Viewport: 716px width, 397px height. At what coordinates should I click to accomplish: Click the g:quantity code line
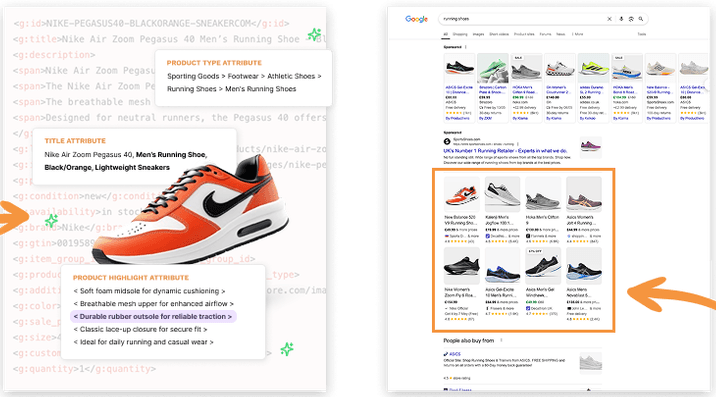tap(84, 369)
